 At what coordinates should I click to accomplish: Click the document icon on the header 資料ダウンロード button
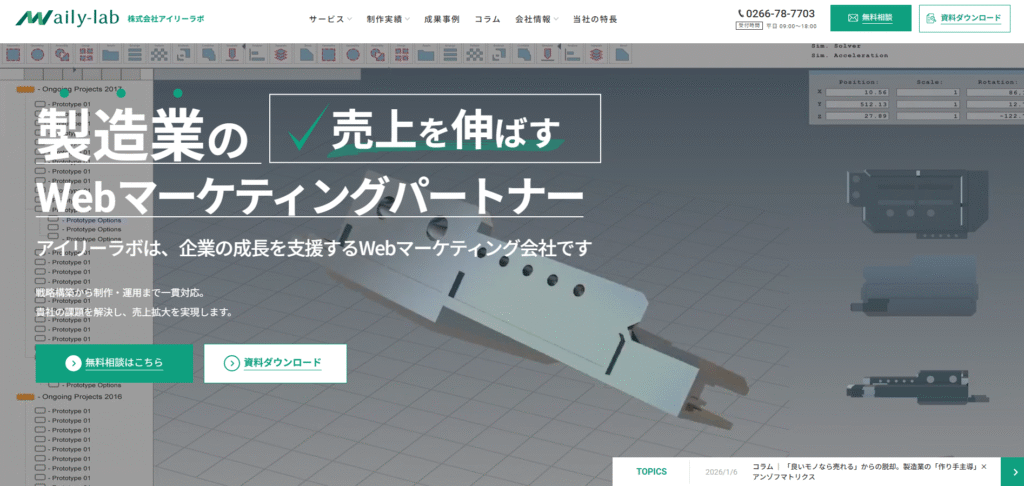(933, 18)
